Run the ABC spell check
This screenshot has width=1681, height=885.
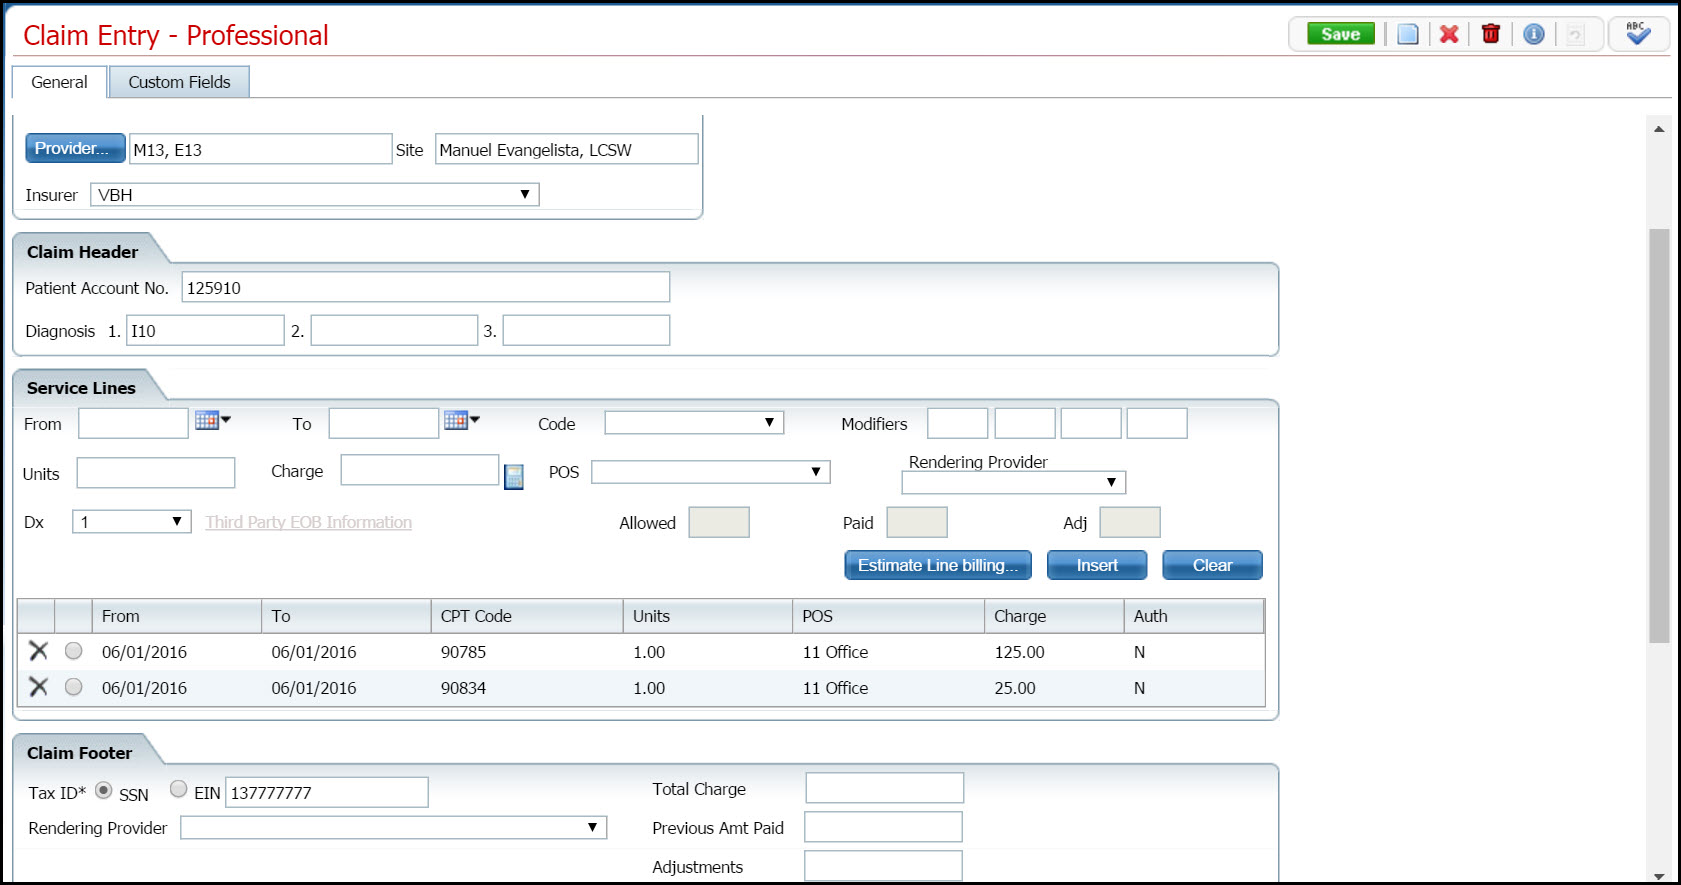pyautogui.click(x=1637, y=34)
